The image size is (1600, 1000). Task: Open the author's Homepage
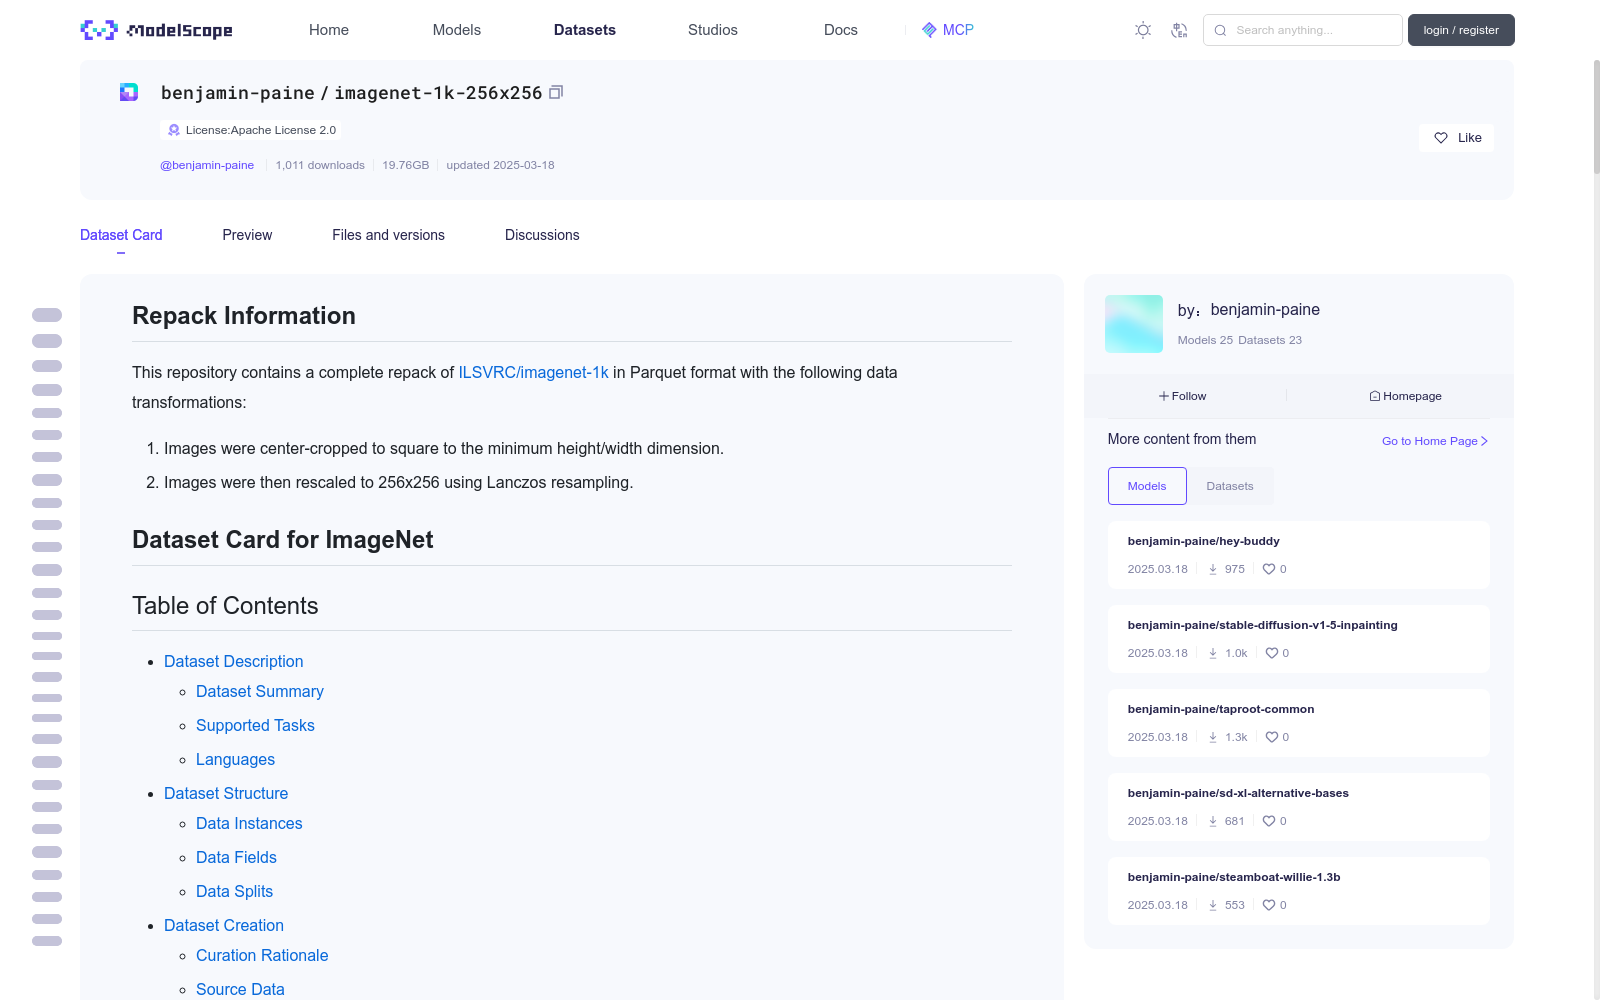pyautogui.click(x=1405, y=396)
